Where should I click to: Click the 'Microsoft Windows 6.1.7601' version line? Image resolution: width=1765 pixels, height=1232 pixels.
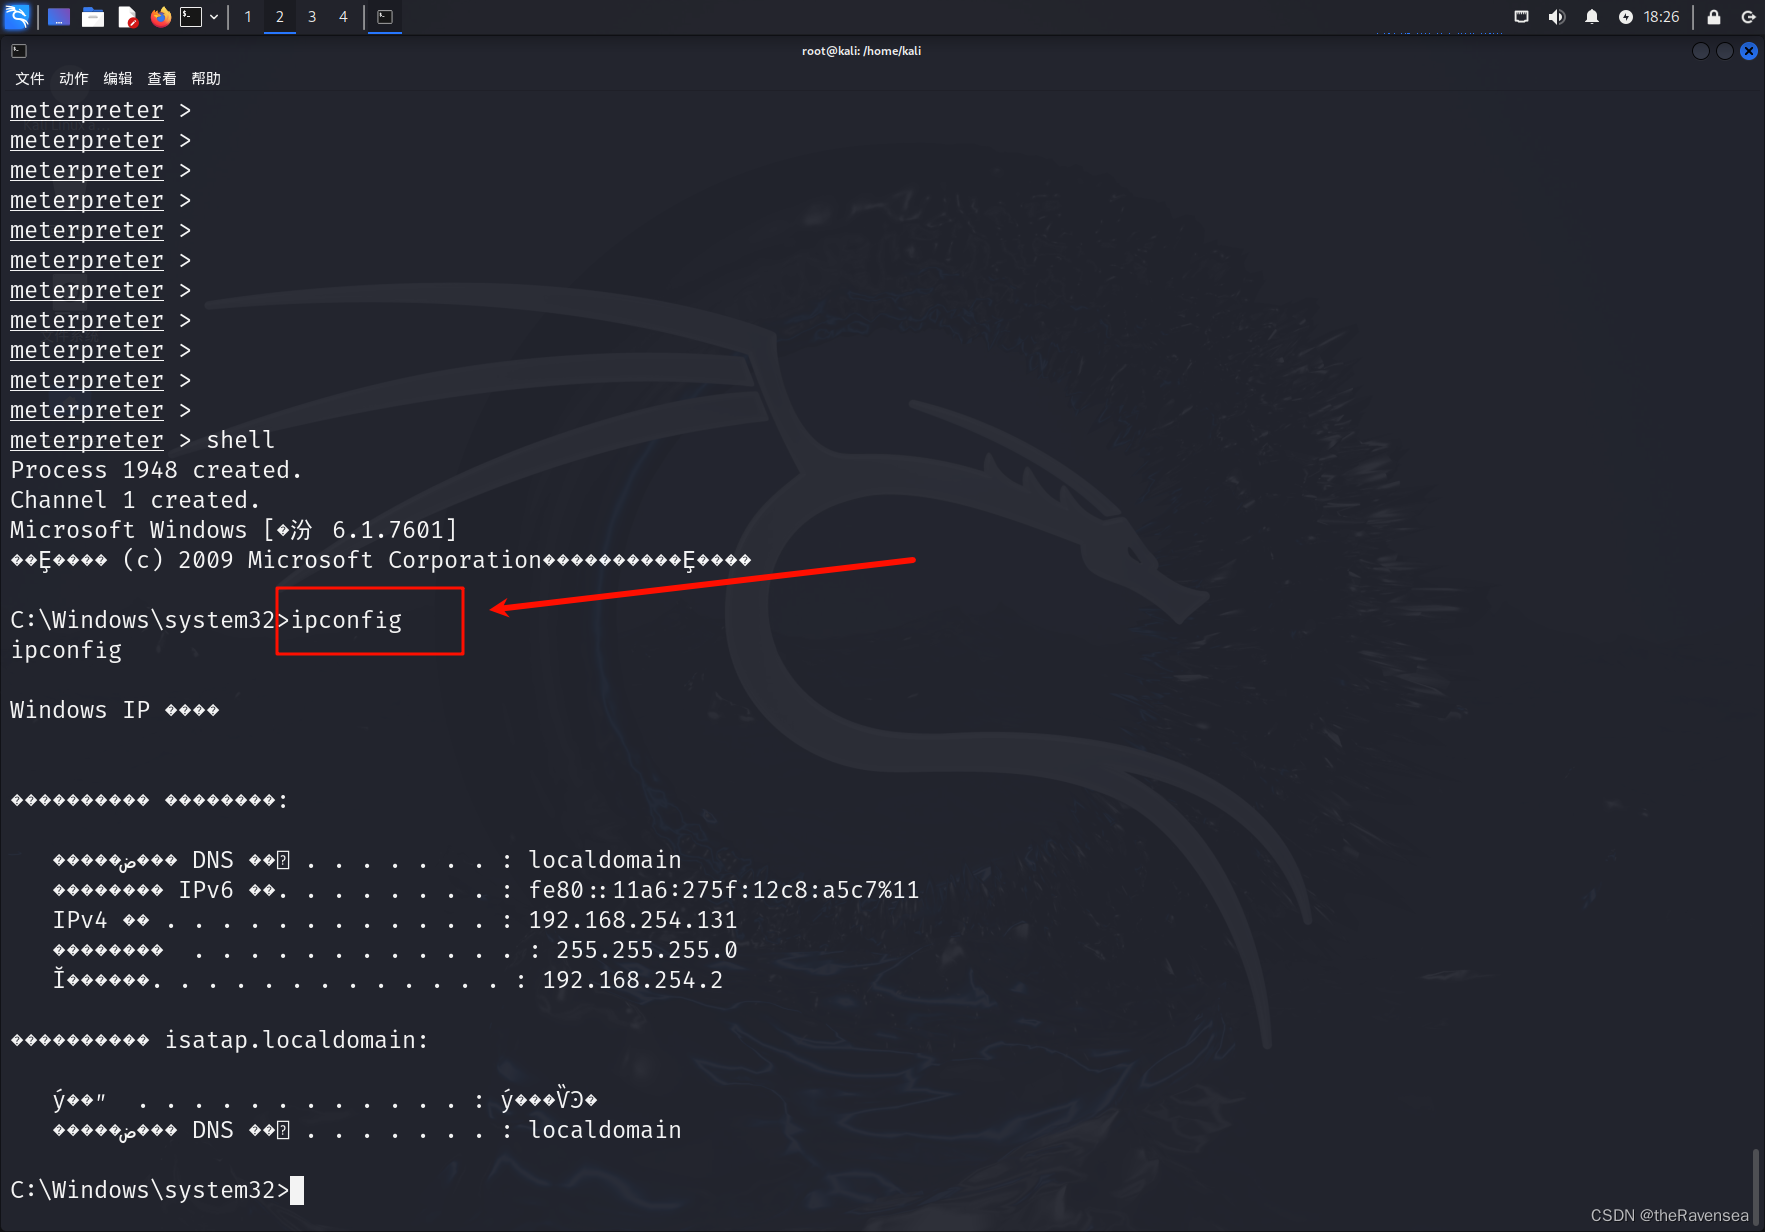234,530
